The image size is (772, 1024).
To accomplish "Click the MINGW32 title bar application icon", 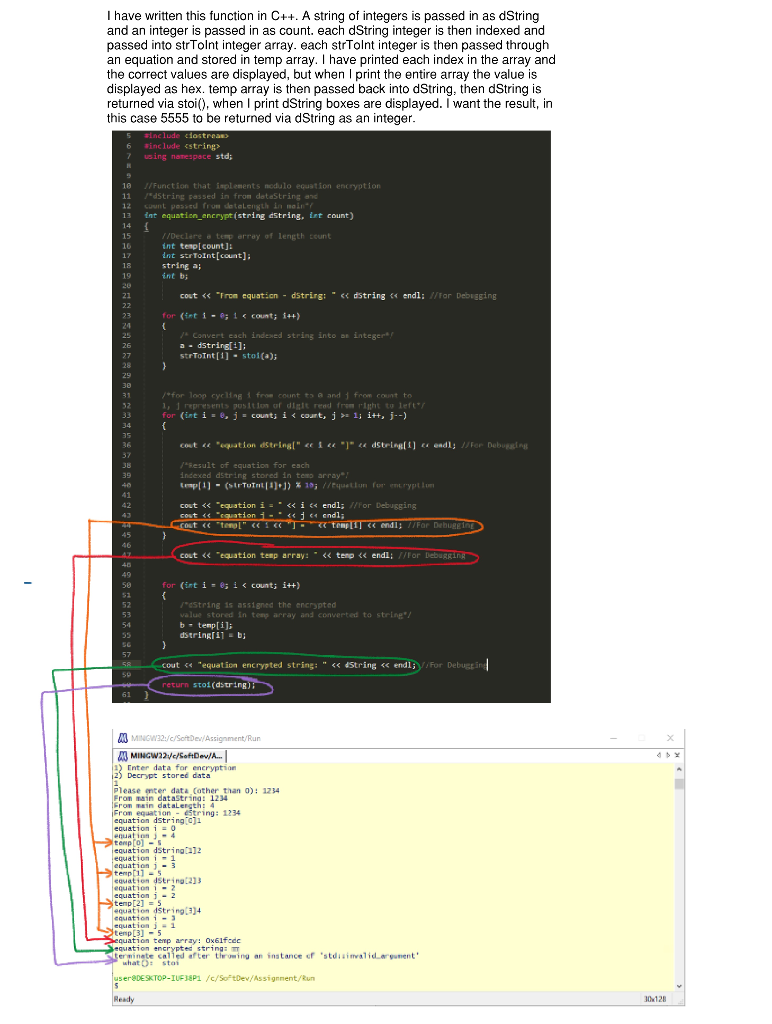I will point(123,738).
